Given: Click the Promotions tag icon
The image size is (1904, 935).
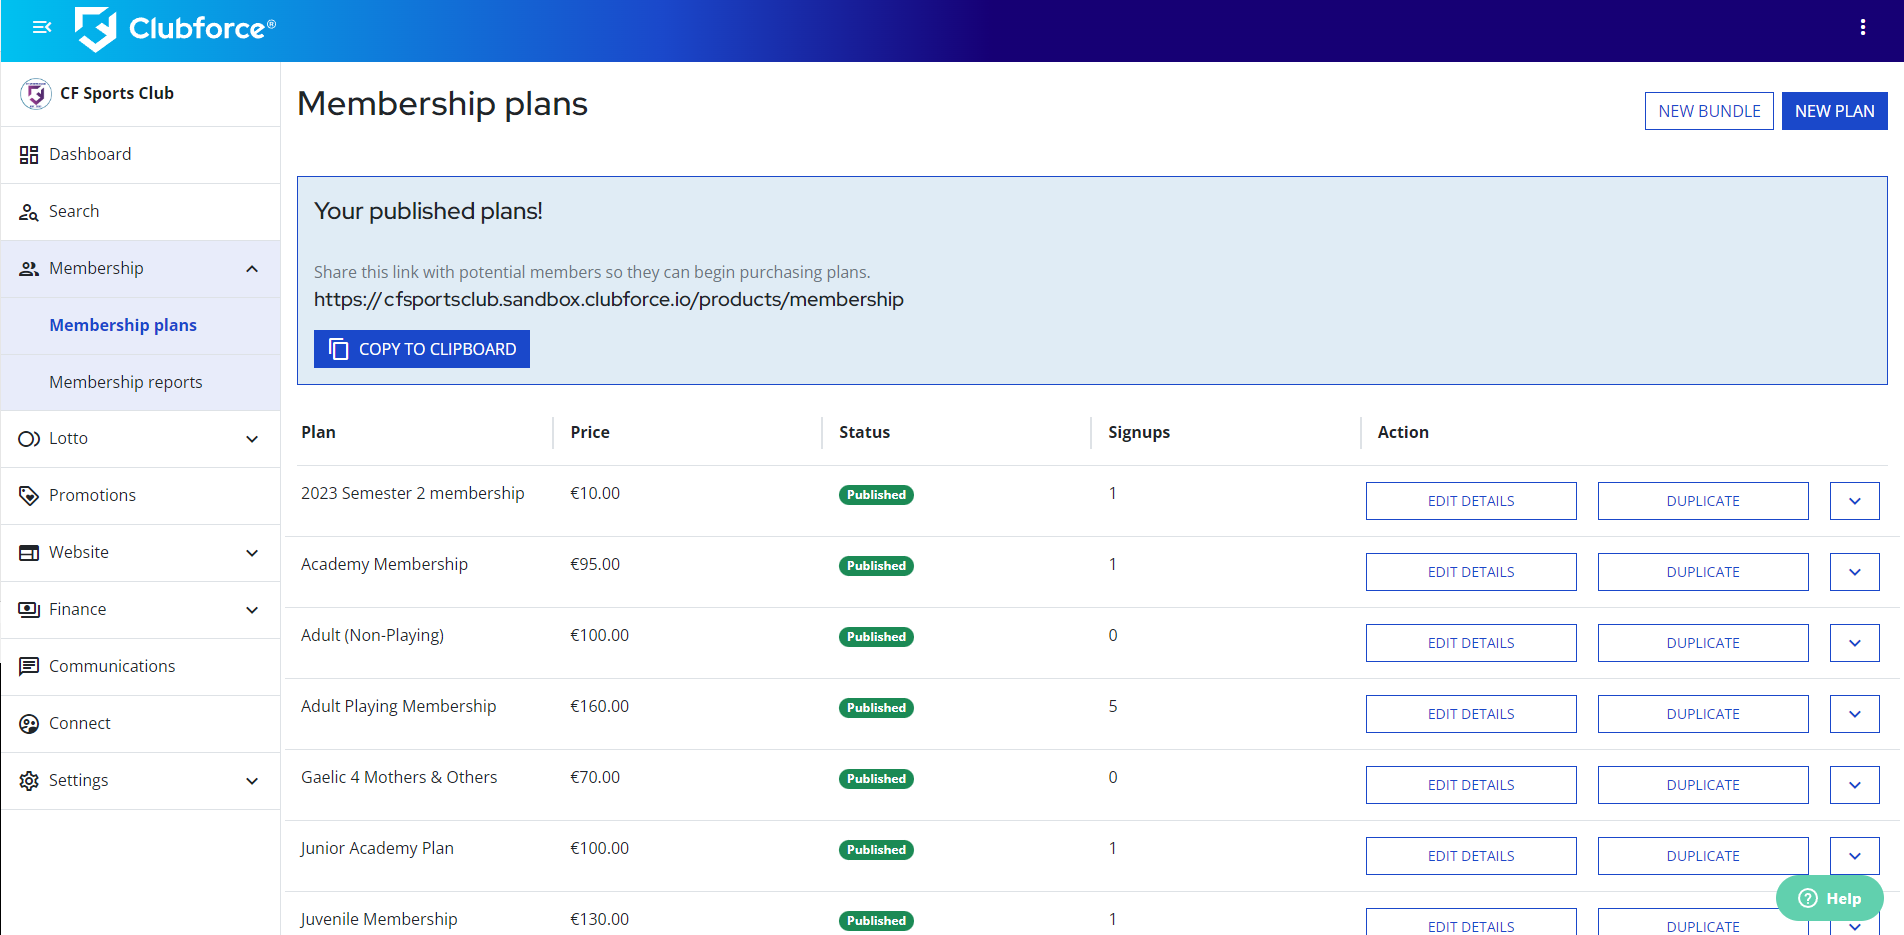Looking at the screenshot, I should coord(29,496).
